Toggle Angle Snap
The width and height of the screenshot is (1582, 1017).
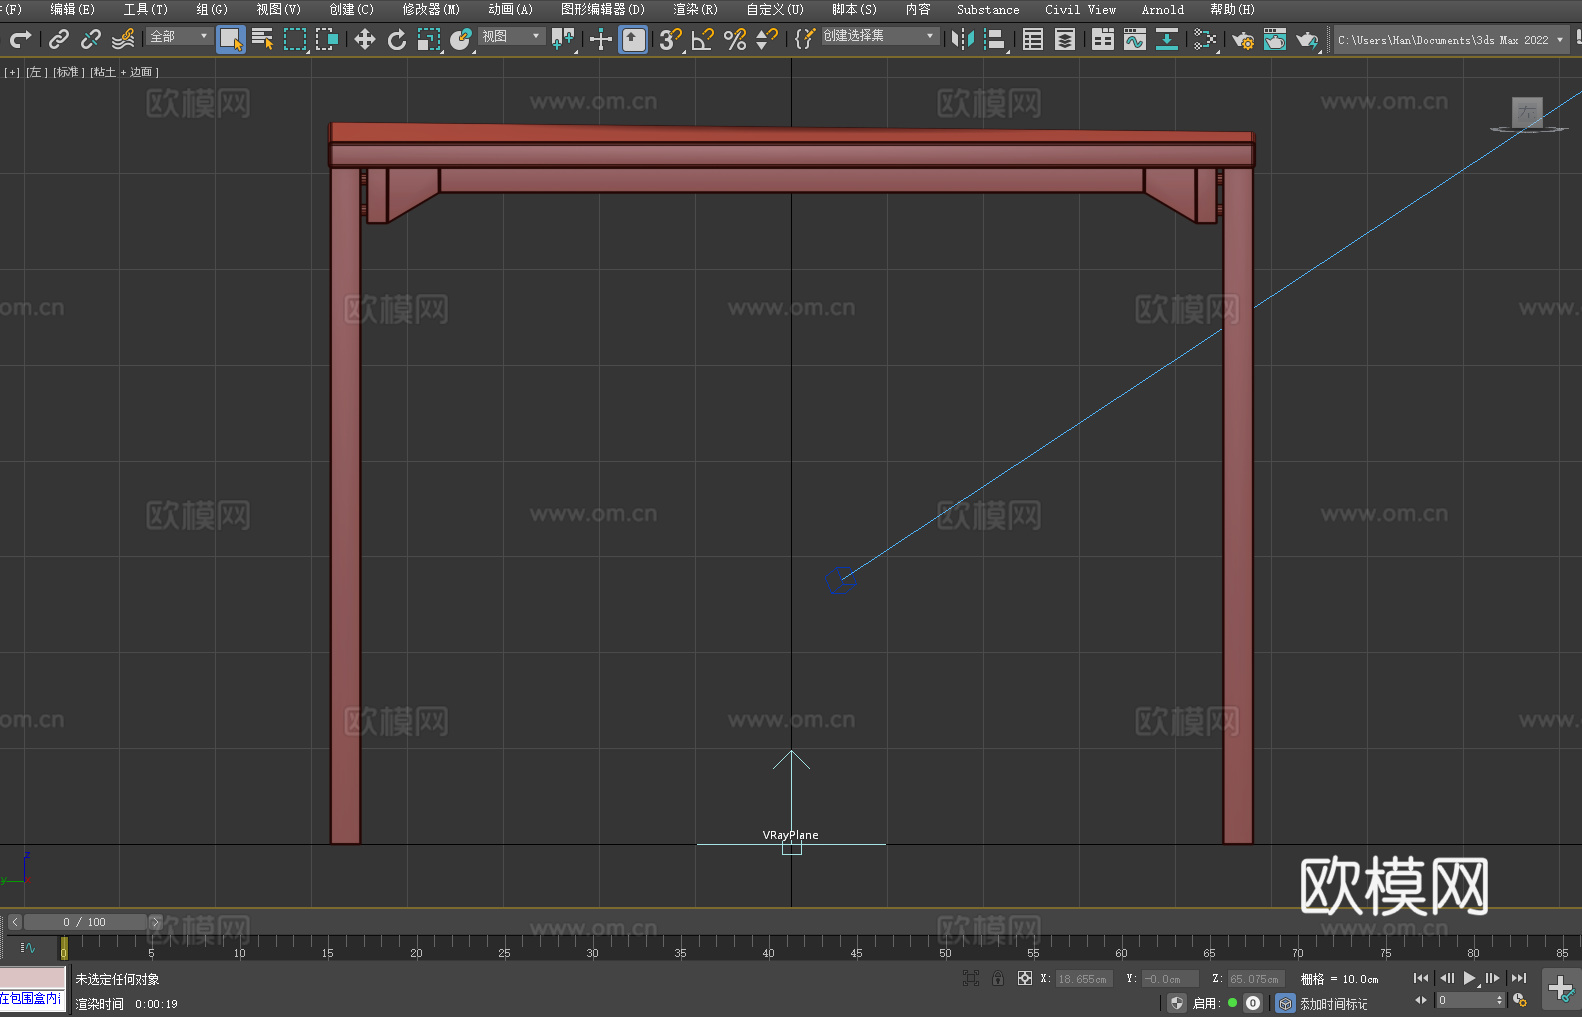click(702, 39)
